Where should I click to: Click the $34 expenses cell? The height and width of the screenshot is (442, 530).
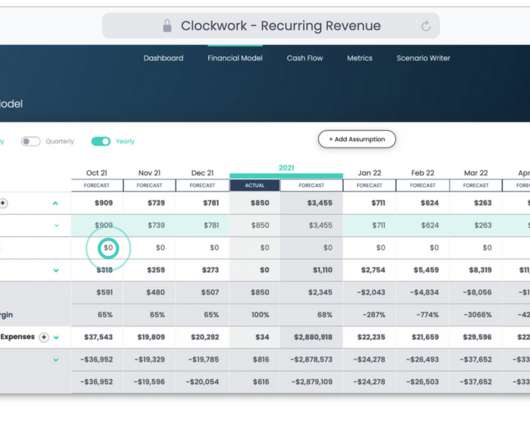pyautogui.click(x=262, y=337)
